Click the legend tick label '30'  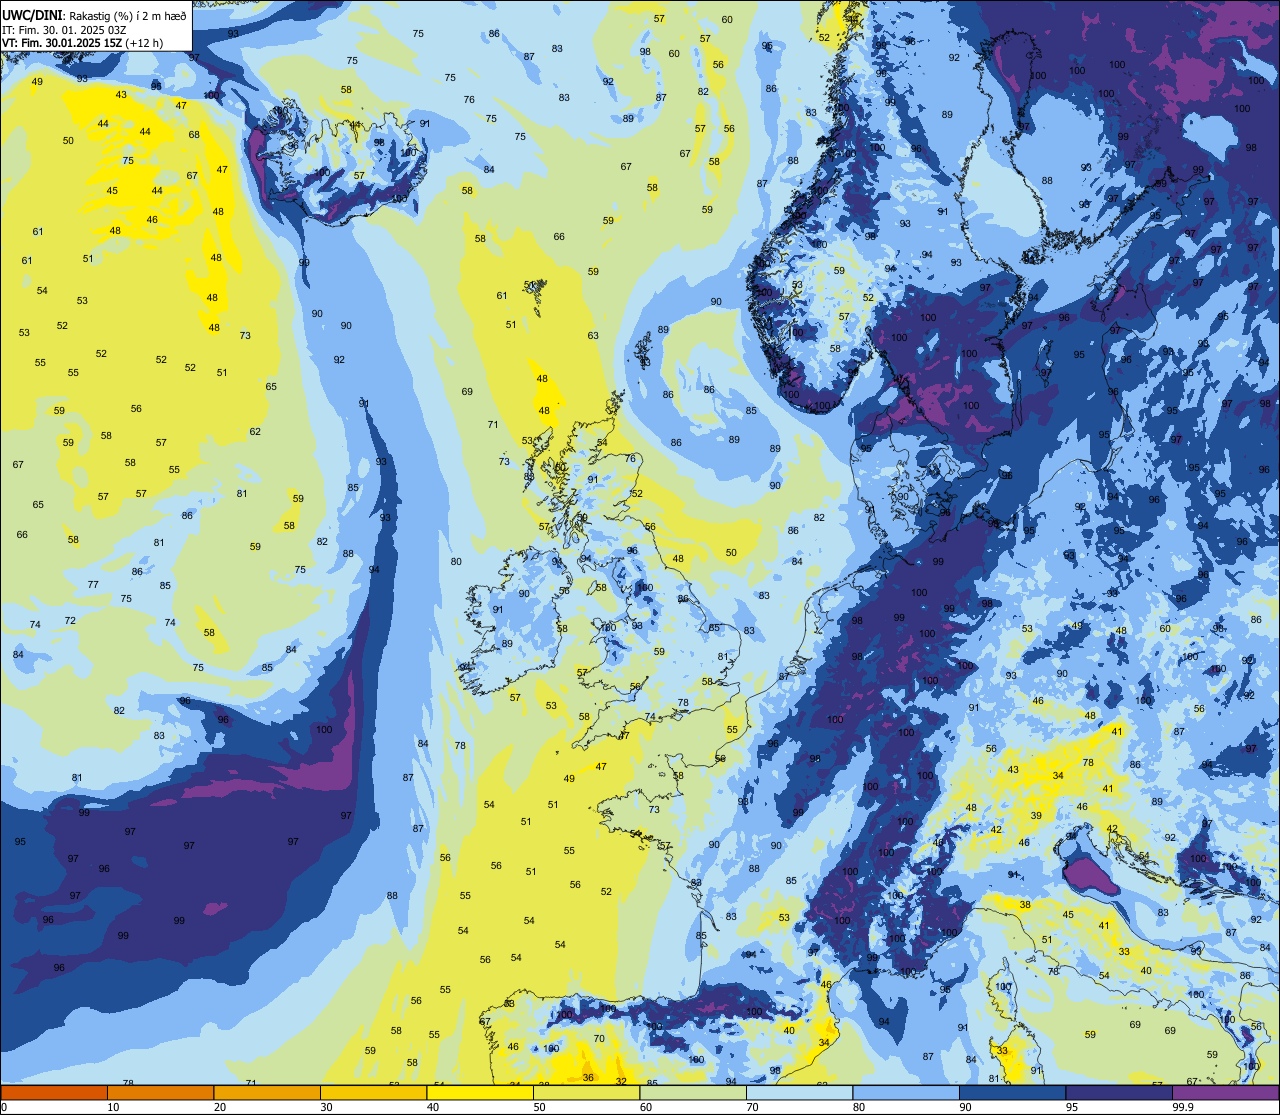[x=326, y=1107]
